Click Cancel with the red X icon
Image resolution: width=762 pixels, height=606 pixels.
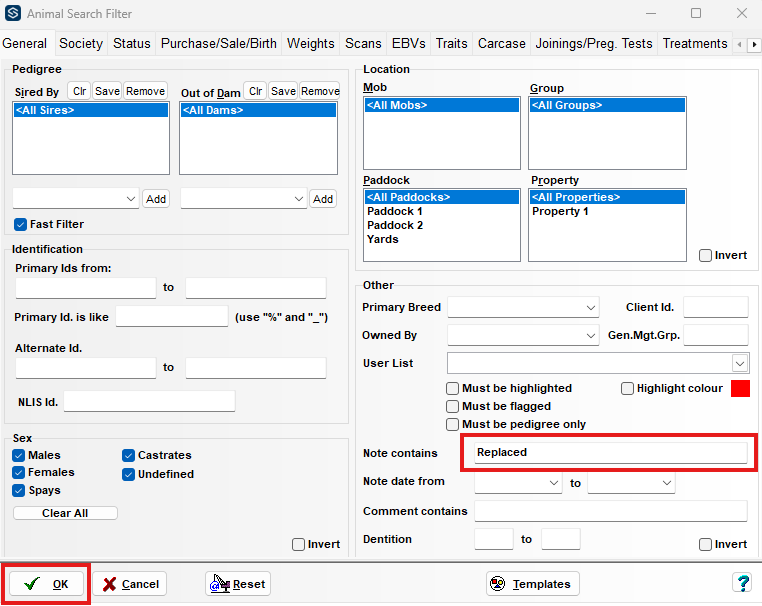point(130,584)
